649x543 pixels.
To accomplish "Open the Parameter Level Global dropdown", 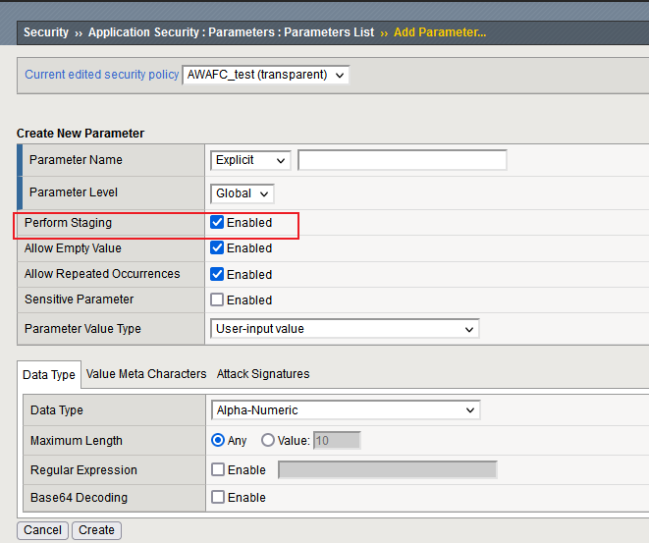I will [242, 194].
